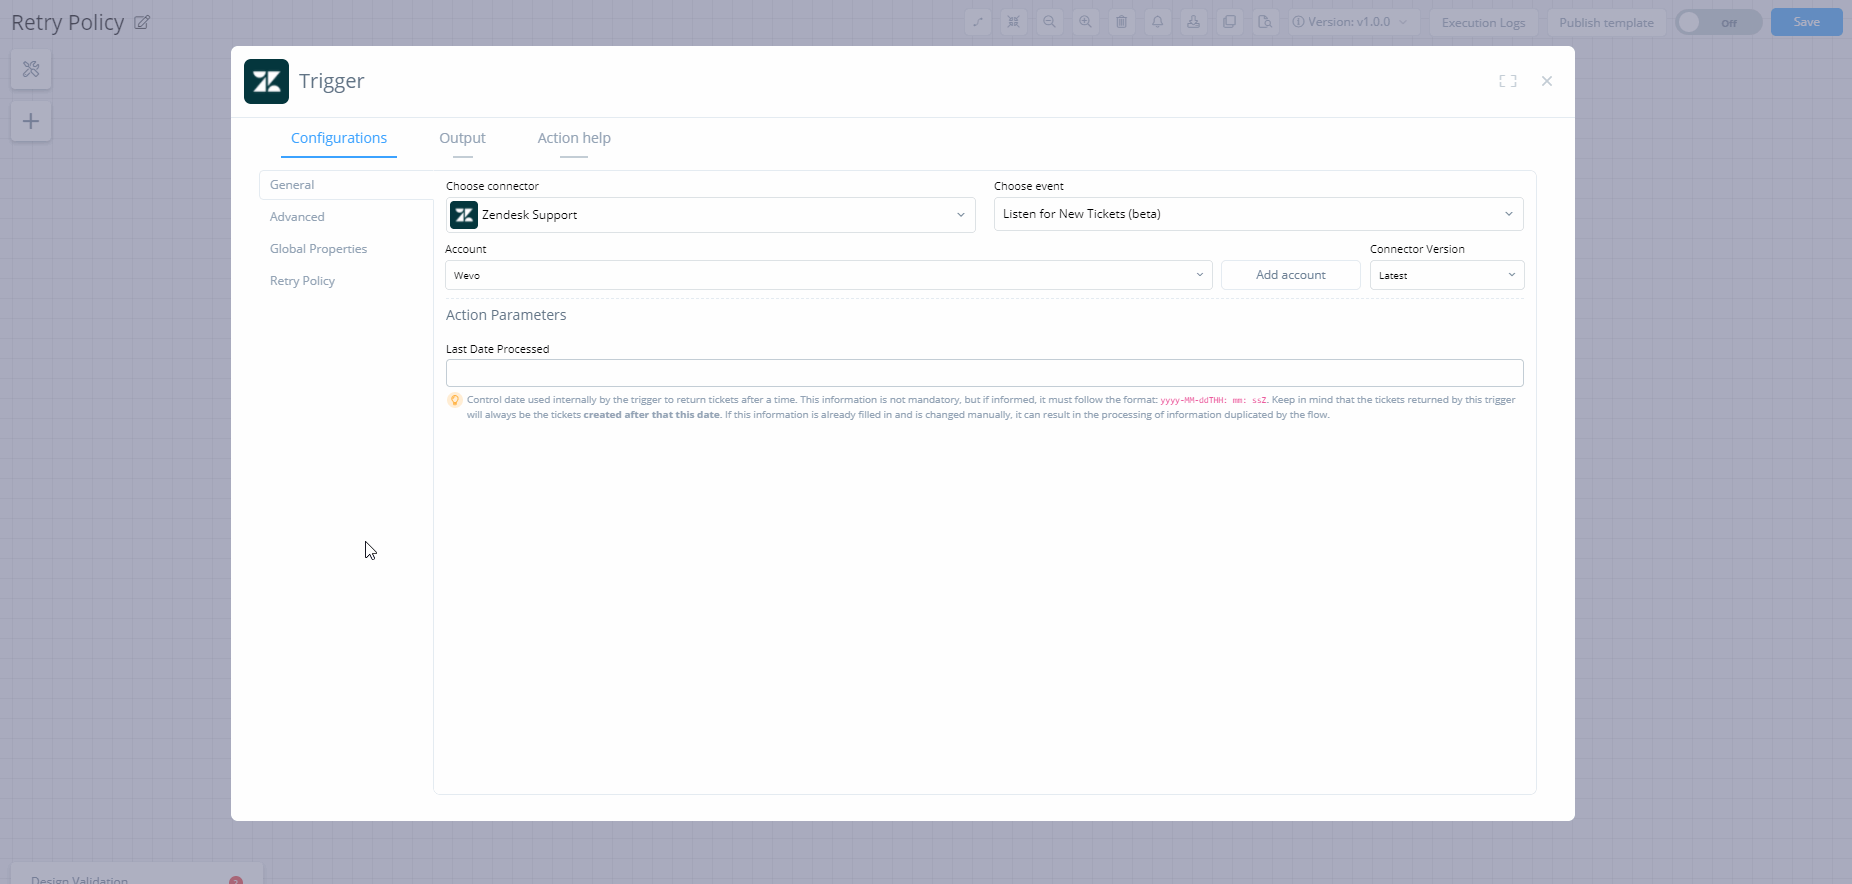Viewport: 1852px width, 884px height.
Task: Click the Retry Policy flow title
Action: tap(68, 22)
